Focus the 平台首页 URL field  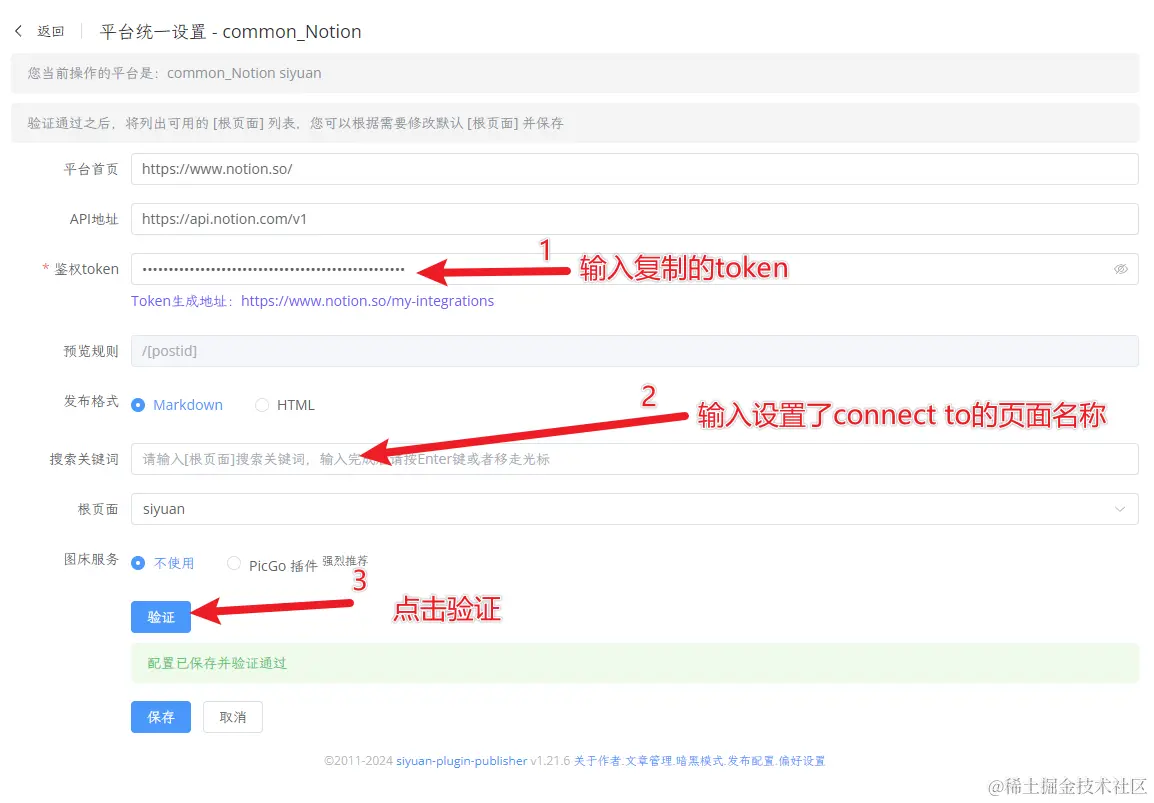tap(634, 169)
